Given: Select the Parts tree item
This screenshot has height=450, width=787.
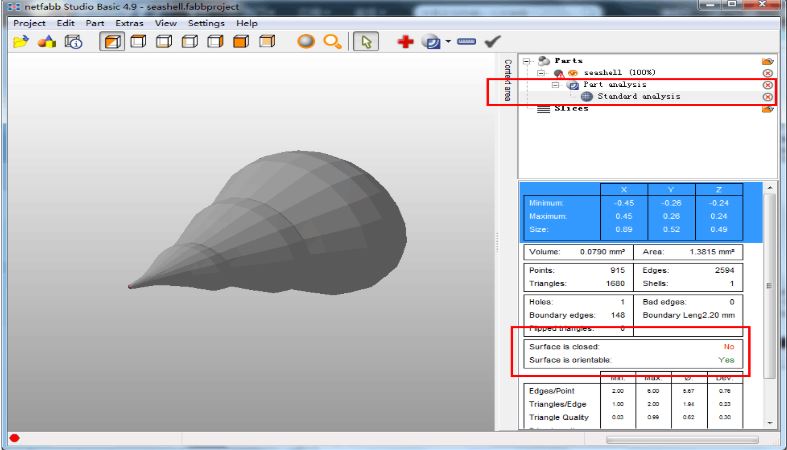Looking at the screenshot, I should coord(568,61).
